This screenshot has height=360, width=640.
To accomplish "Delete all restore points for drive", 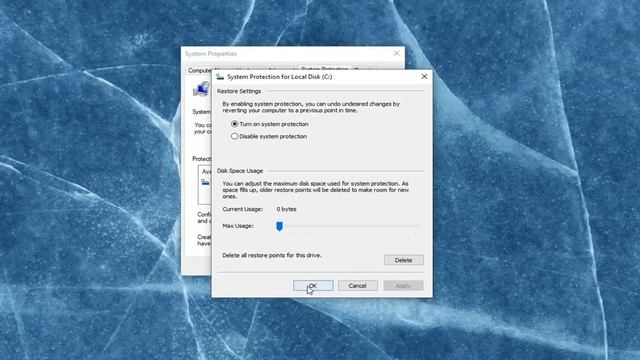I will click(x=403, y=260).
